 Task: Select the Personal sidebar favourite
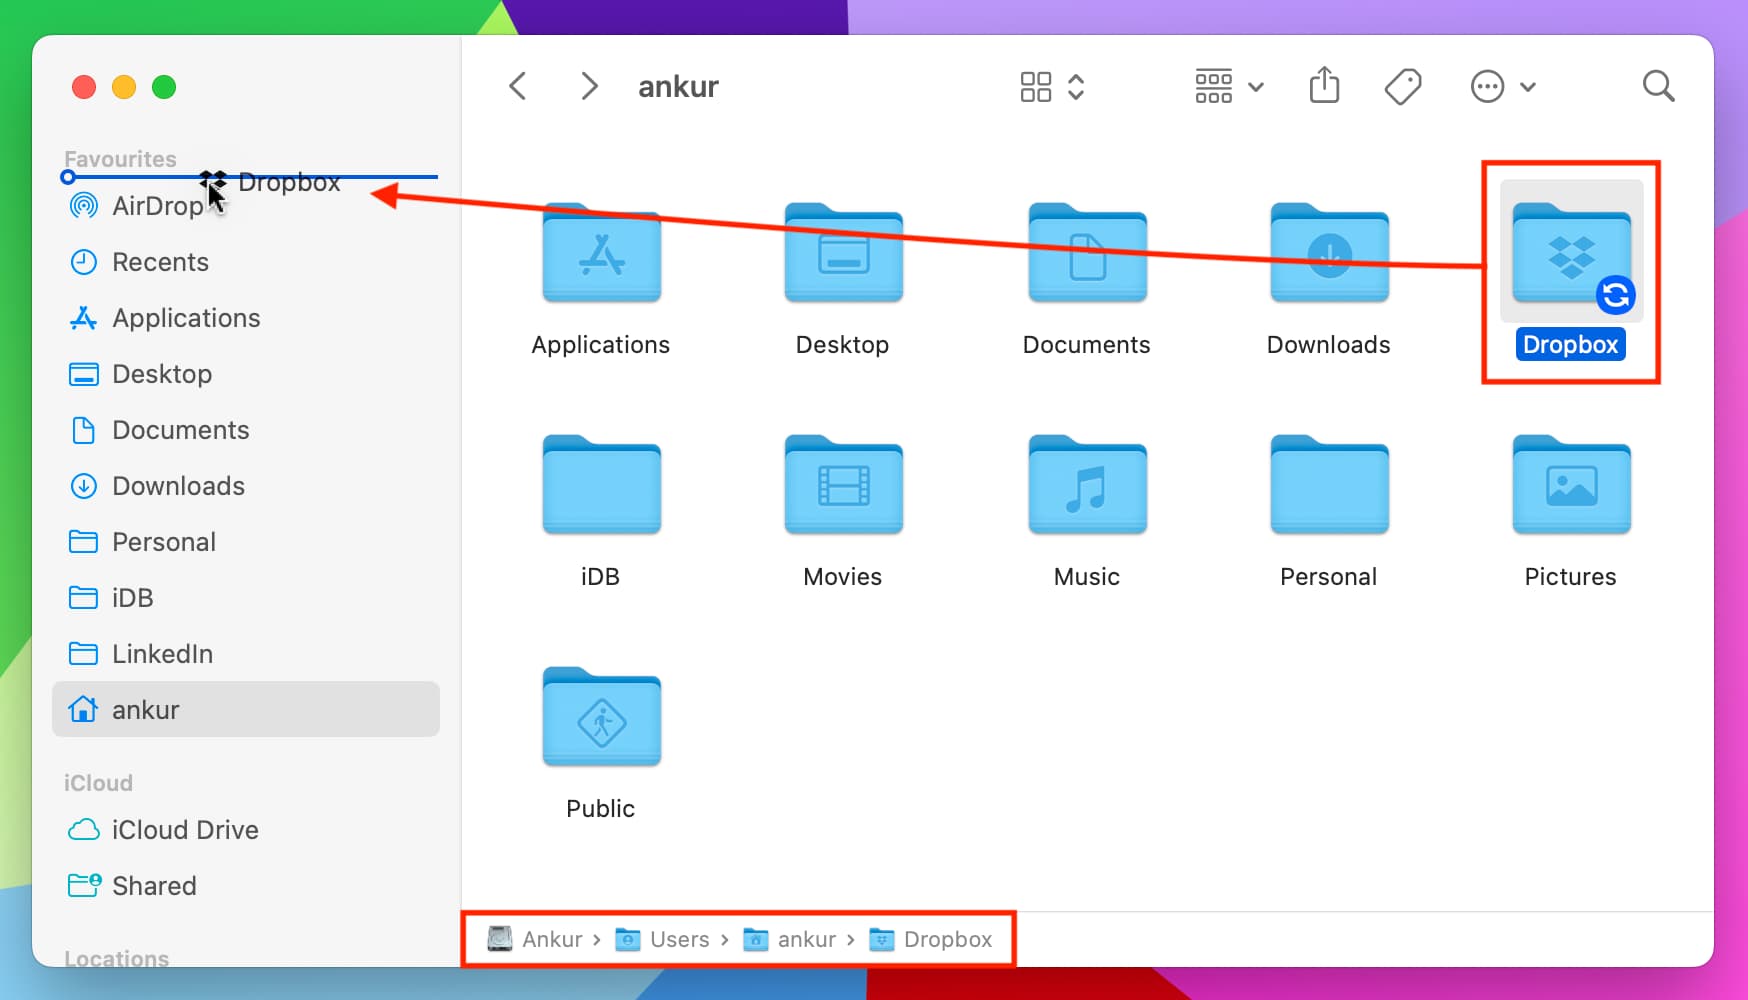tap(245, 542)
